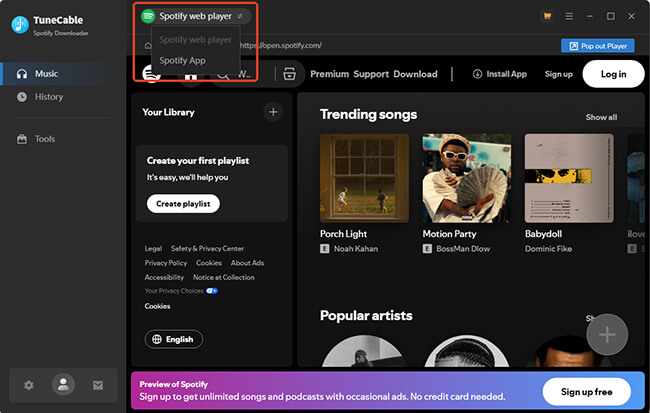Open the mail feedback icon

[x=98, y=385]
